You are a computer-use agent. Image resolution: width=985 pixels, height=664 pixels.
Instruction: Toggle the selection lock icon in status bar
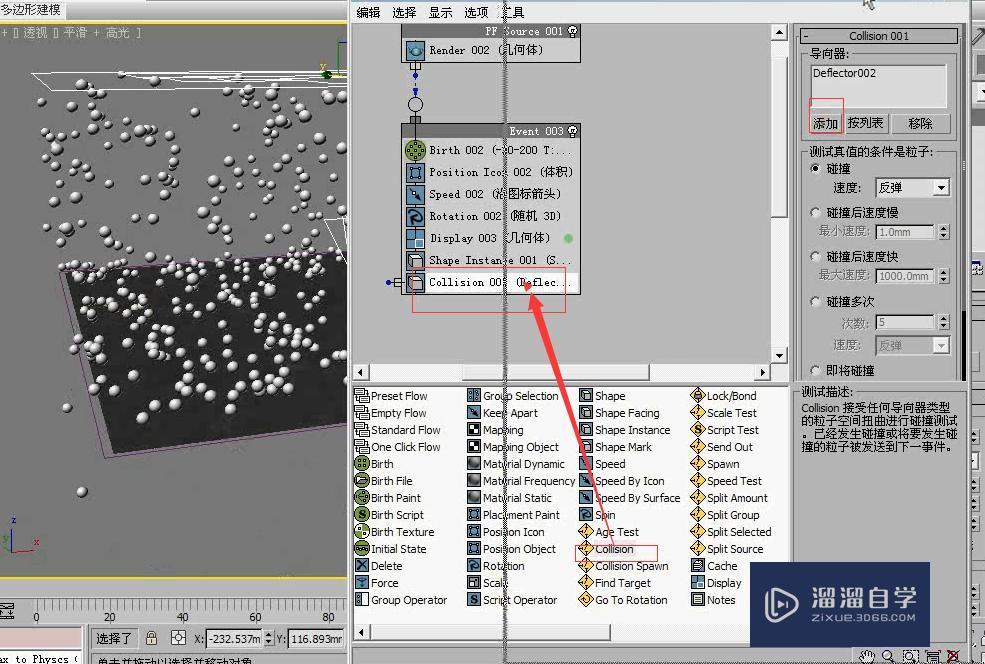pyautogui.click(x=151, y=638)
